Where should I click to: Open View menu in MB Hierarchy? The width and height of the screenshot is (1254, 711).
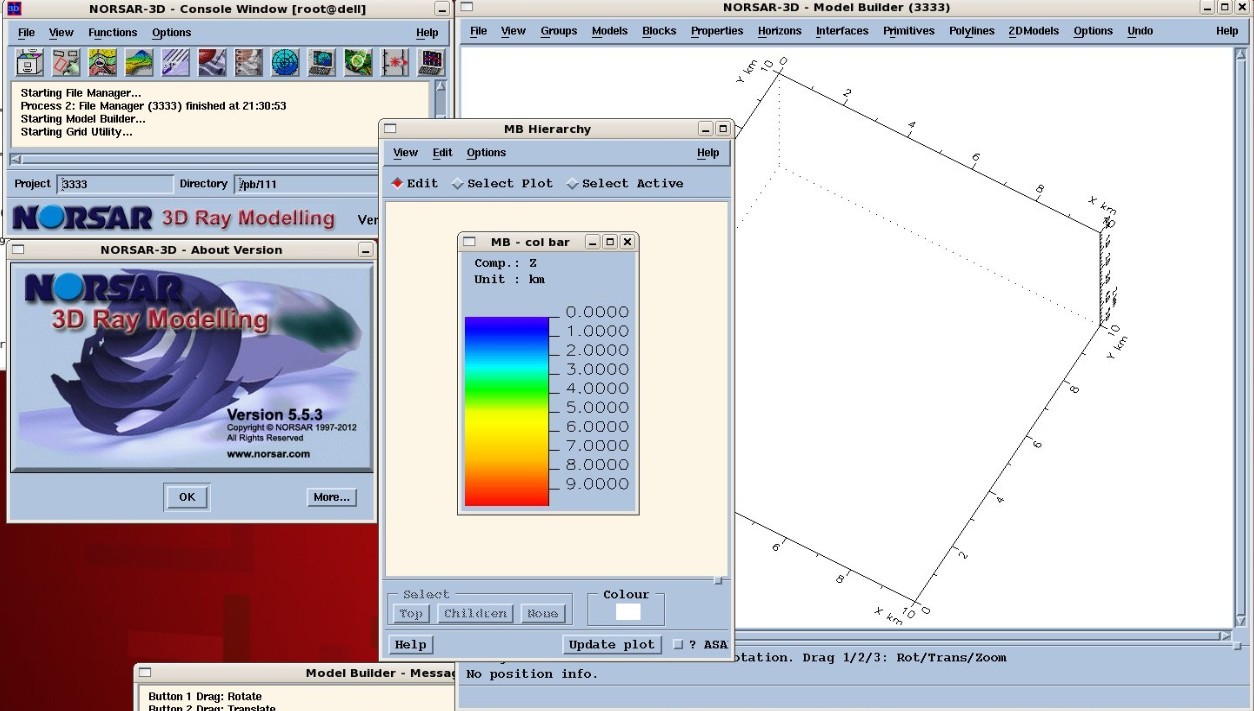[406, 153]
